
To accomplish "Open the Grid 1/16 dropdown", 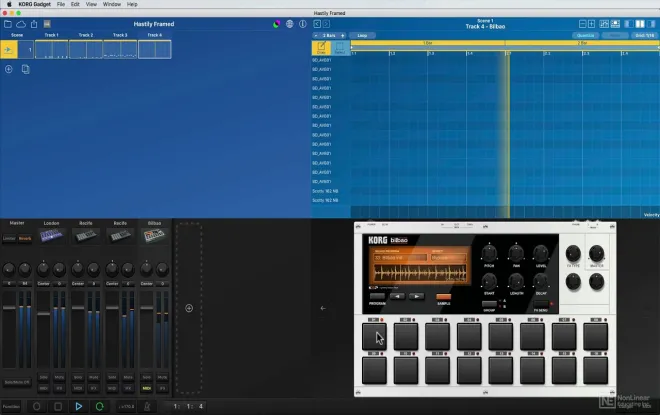I will click(644, 35).
